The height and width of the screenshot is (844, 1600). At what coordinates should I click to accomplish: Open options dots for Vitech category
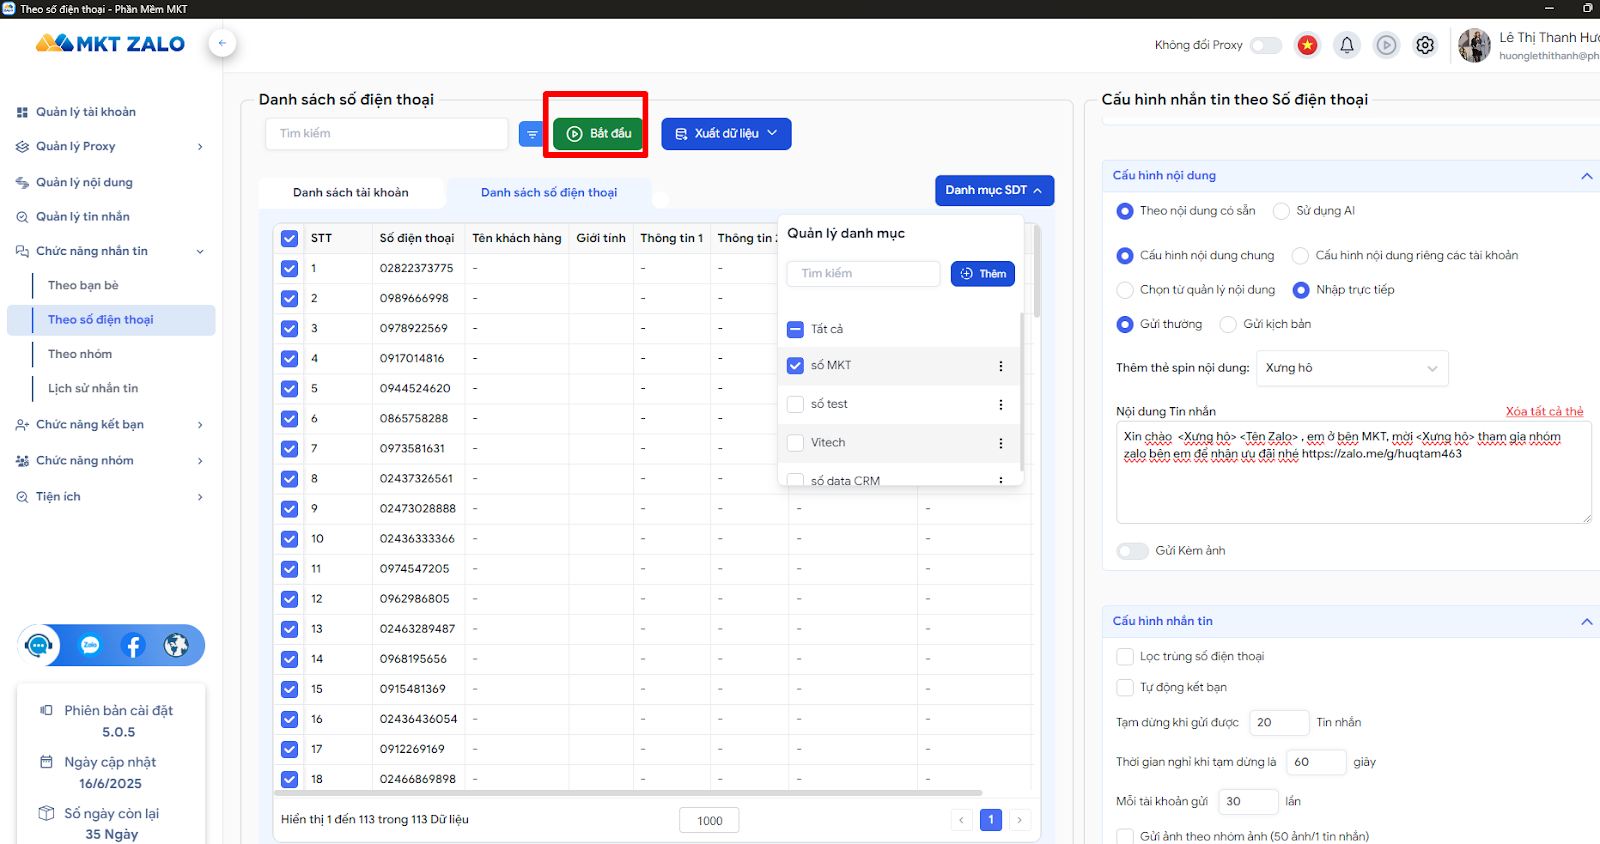[1000, 443]
